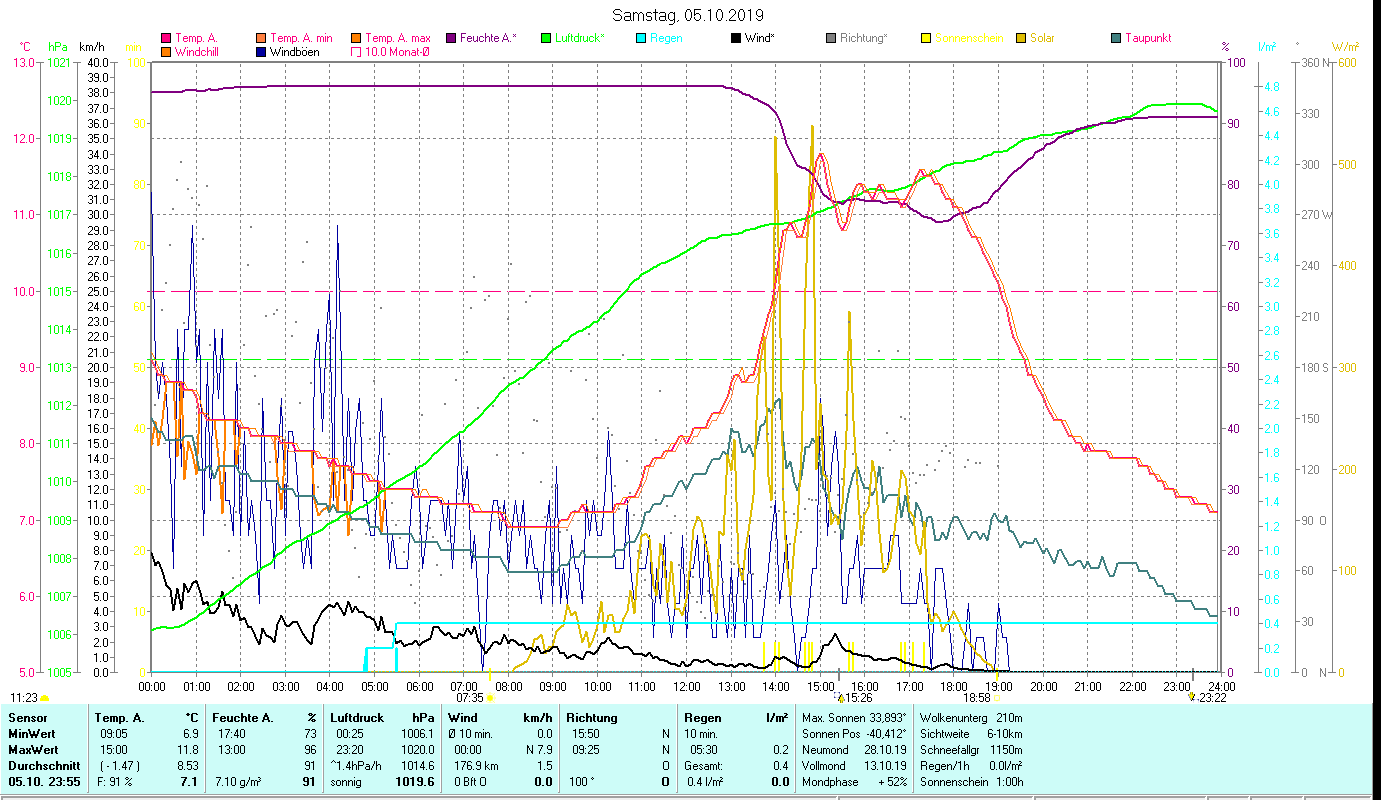Click the Luftdruck green legend square
Image resolution: width=1381 pixels, height=800 pixels.
tap(546, 38)
